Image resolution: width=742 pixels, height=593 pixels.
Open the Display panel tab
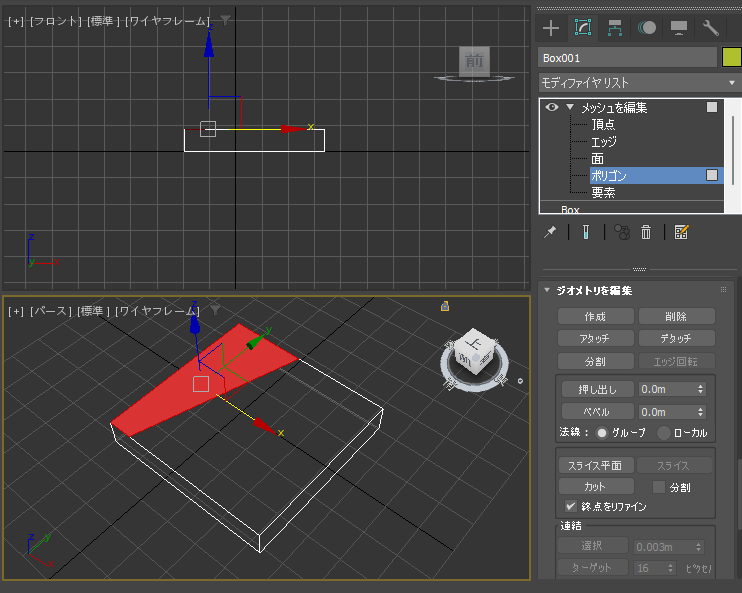coord(679,28)
